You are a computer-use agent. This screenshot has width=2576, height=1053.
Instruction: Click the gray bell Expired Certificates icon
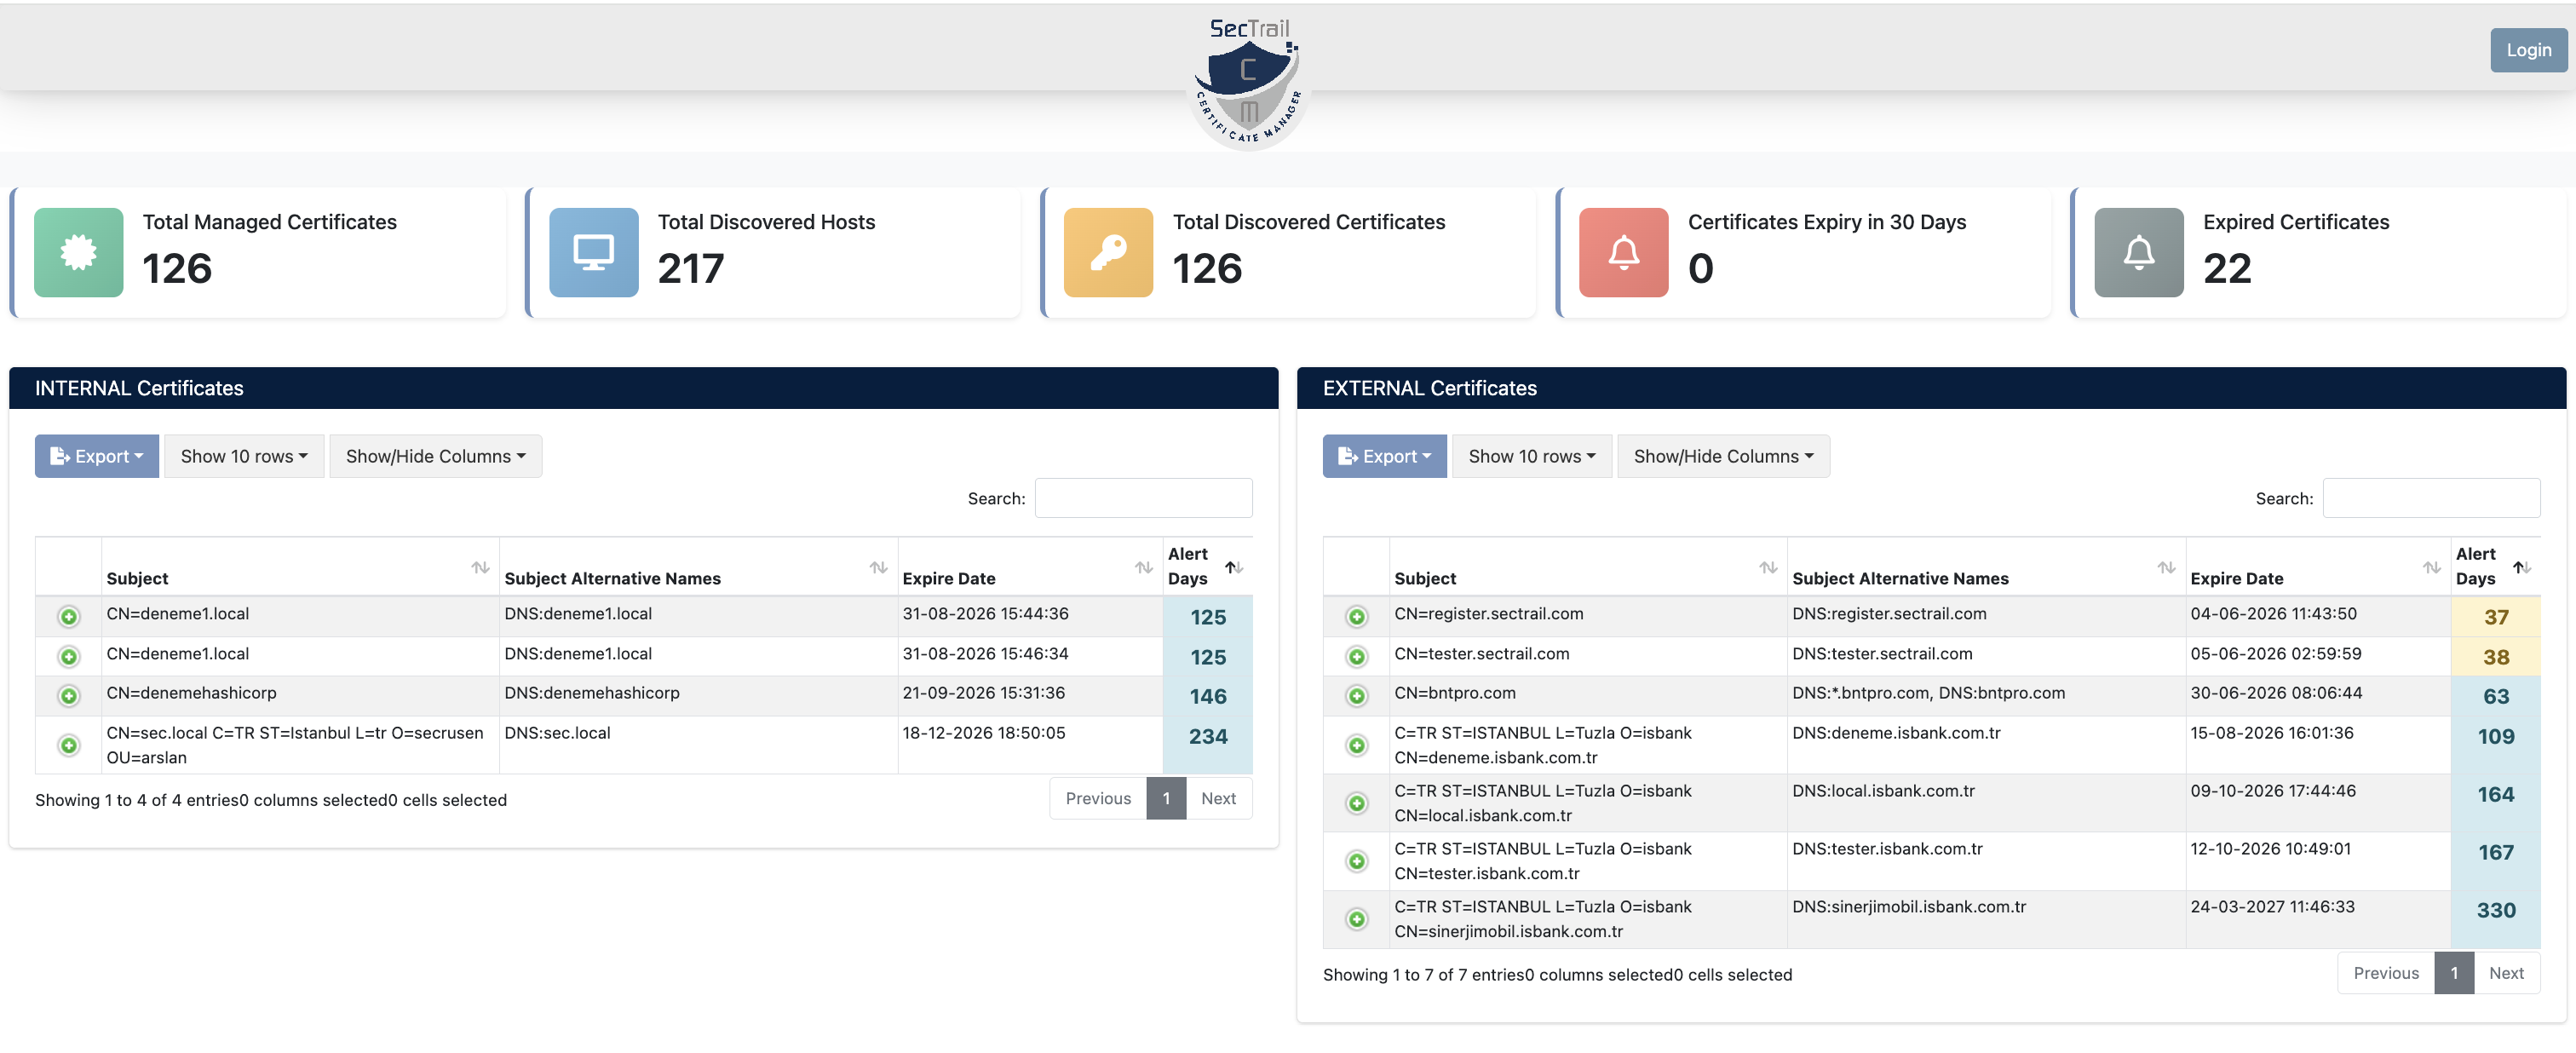(x=2138, y=252)
